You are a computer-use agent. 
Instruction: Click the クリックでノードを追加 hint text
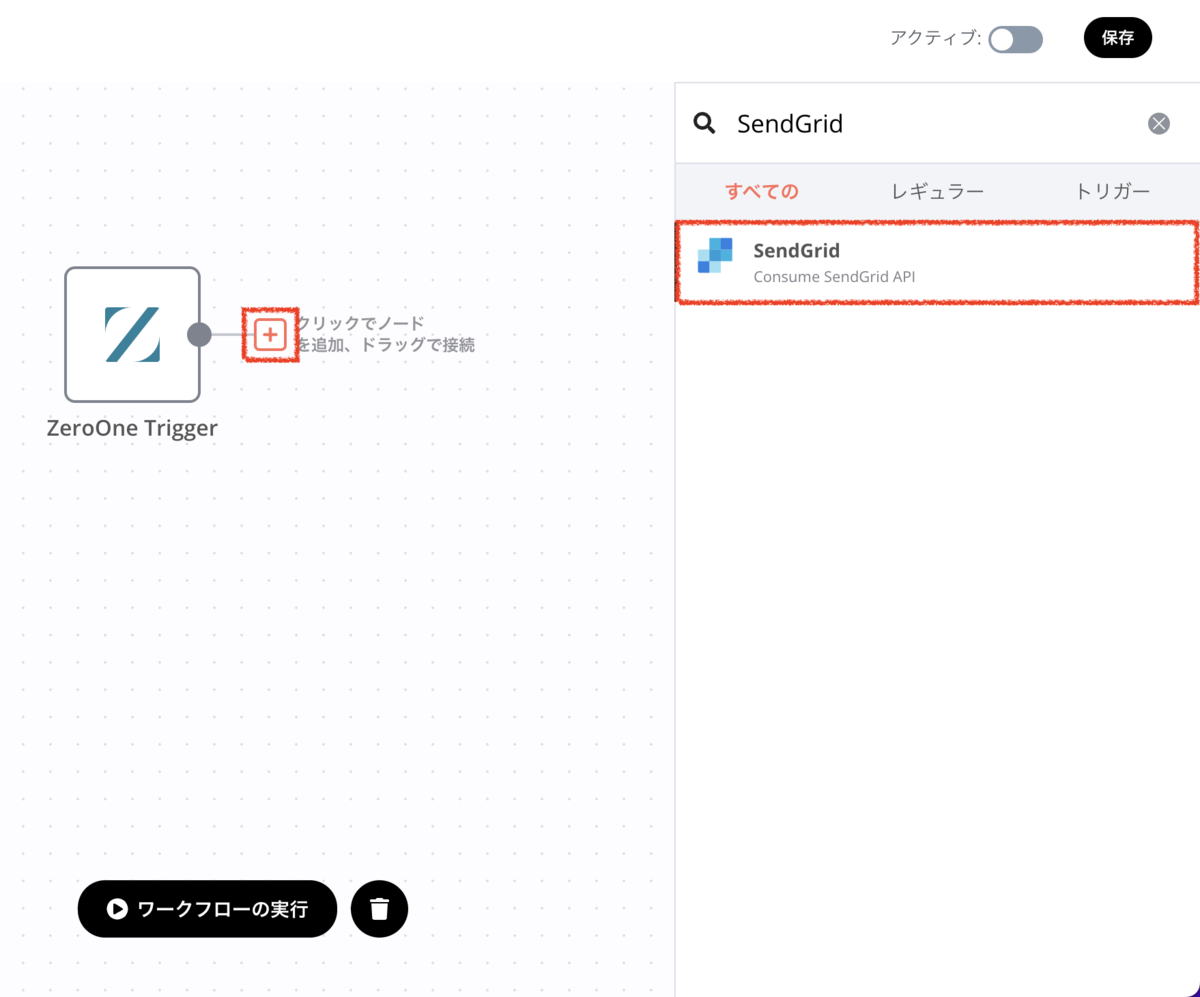[x=384, y=335]
